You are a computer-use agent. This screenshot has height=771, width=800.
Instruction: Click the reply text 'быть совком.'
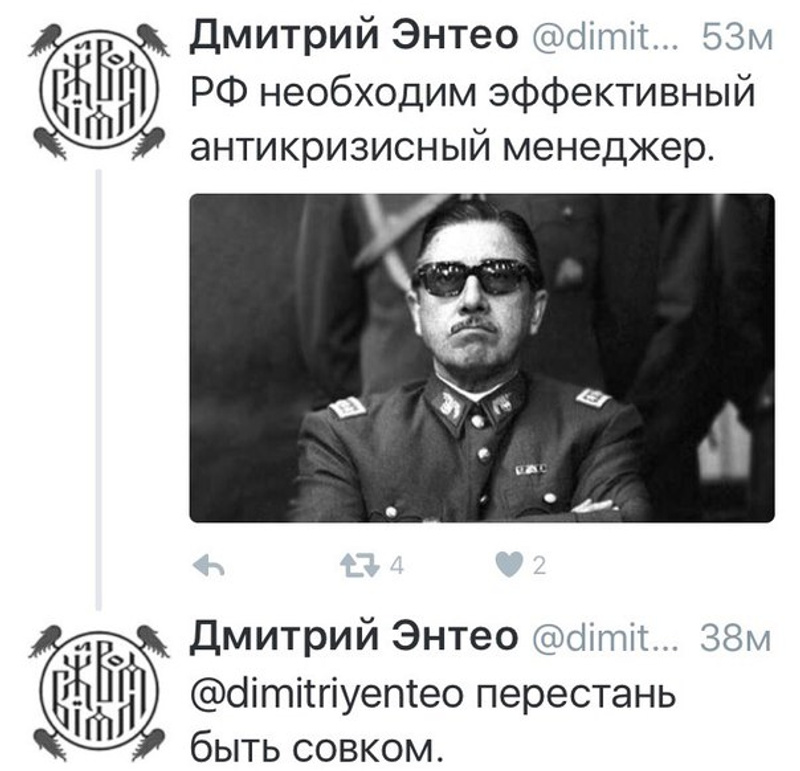314,747
